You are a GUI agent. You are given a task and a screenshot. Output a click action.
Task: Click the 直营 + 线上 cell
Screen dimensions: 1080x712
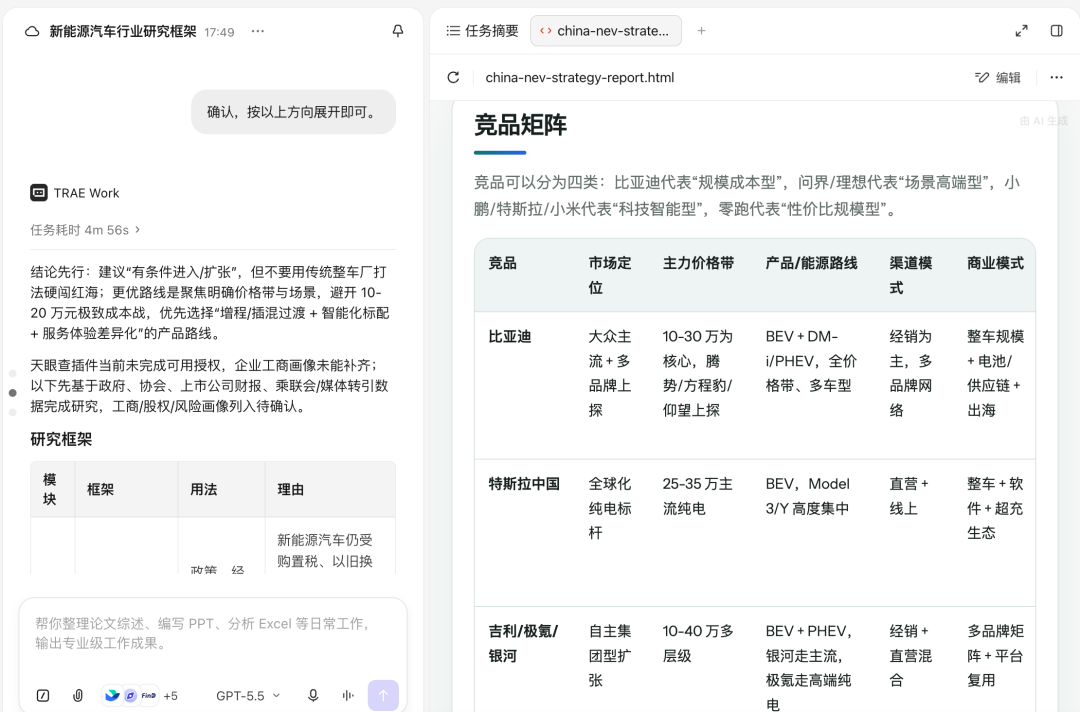tap(908, 496)
